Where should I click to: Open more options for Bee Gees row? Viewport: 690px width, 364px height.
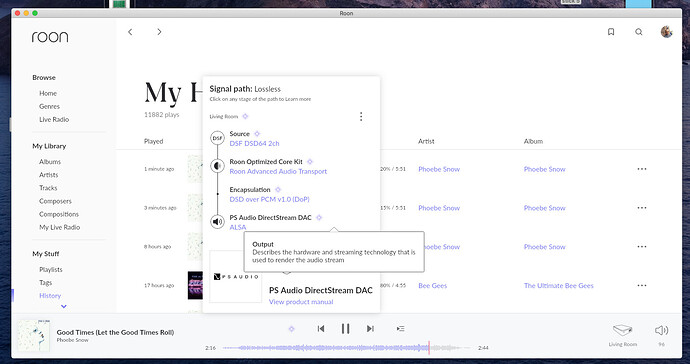642,285
